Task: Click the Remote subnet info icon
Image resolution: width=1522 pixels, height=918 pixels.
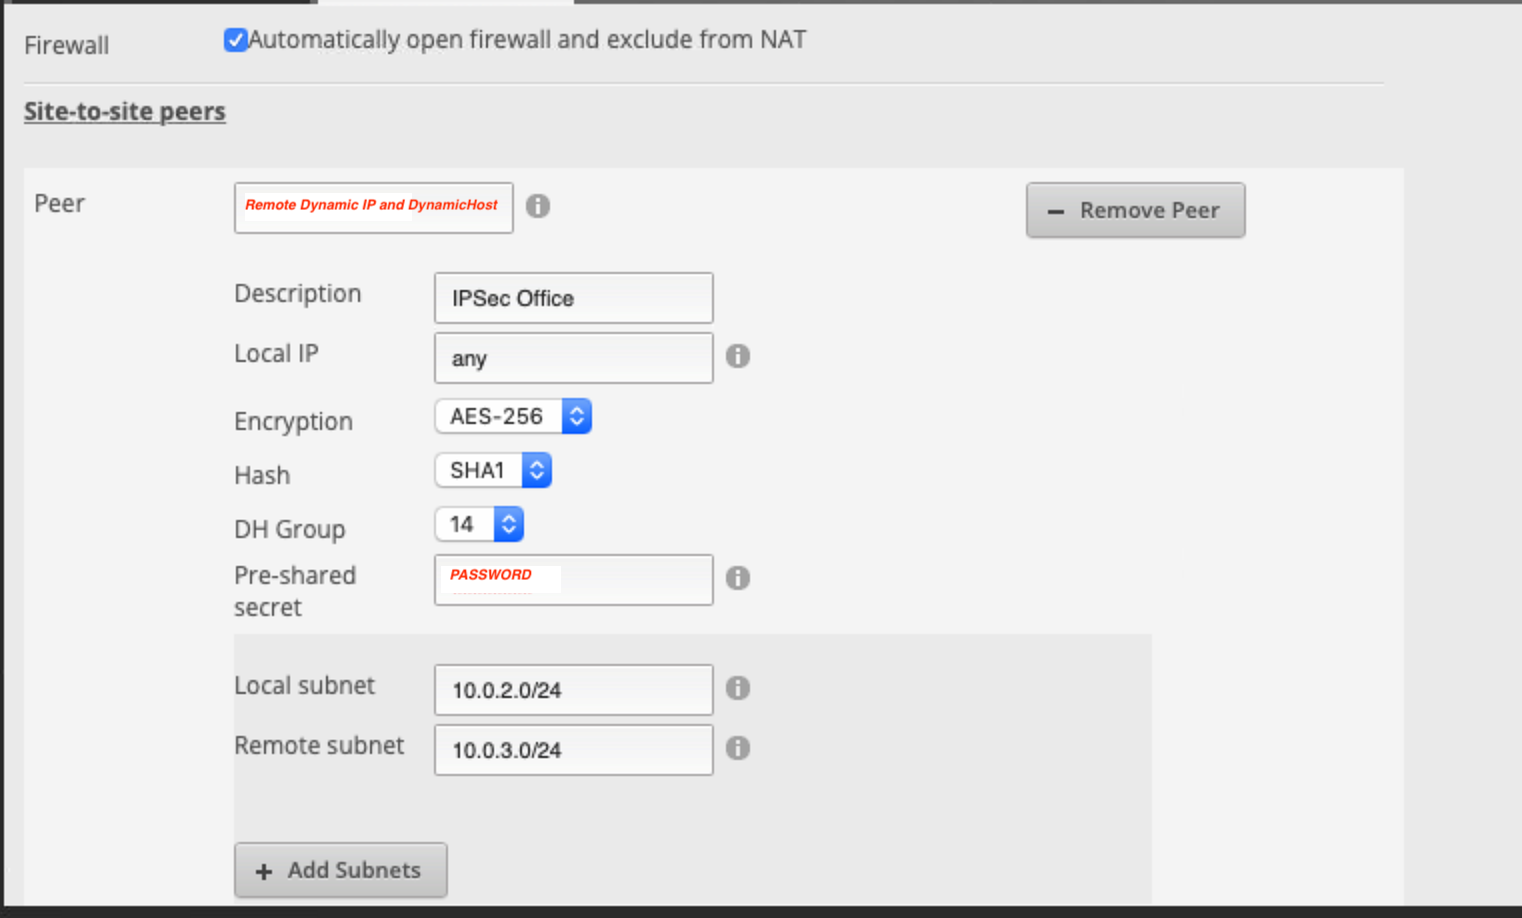Action: [738, 748]
